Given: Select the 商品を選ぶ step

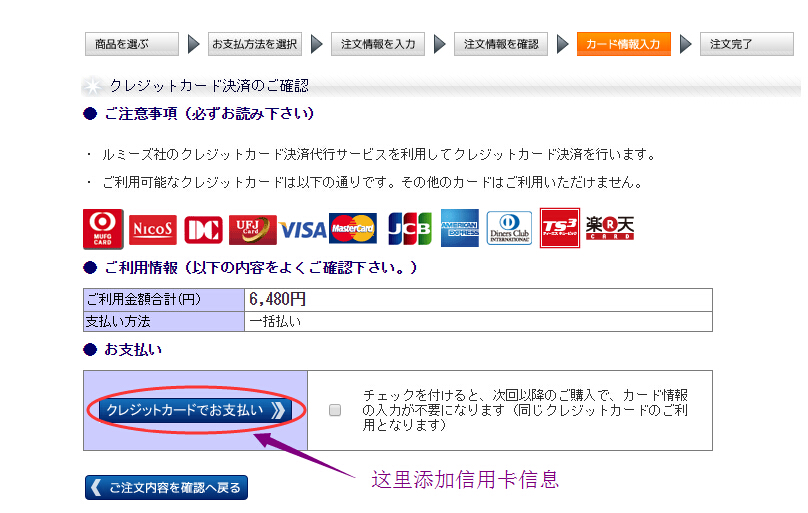Looking at the screenshot, I should pos(131,44).
